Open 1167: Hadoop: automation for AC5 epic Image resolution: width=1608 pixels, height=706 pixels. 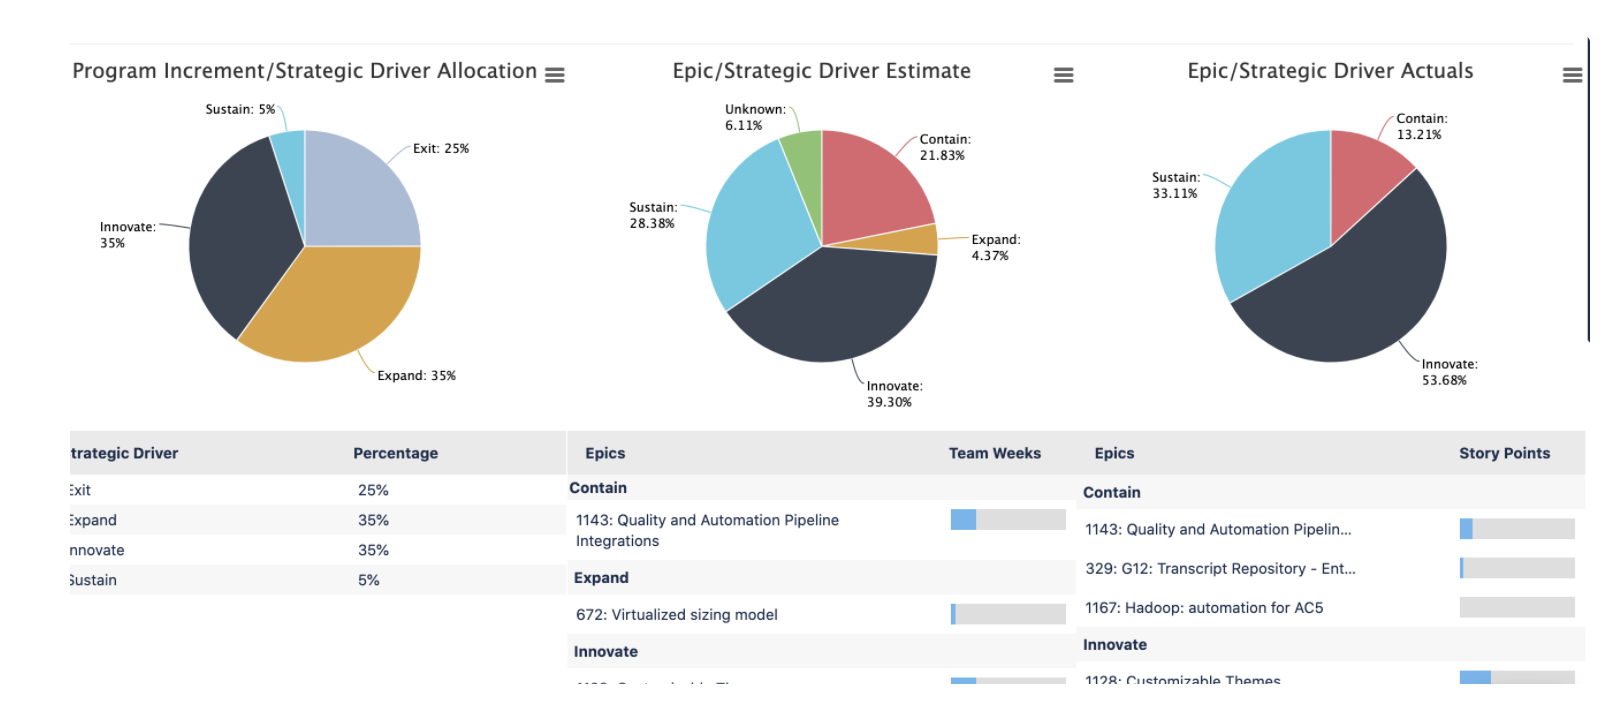[1204, 607]
